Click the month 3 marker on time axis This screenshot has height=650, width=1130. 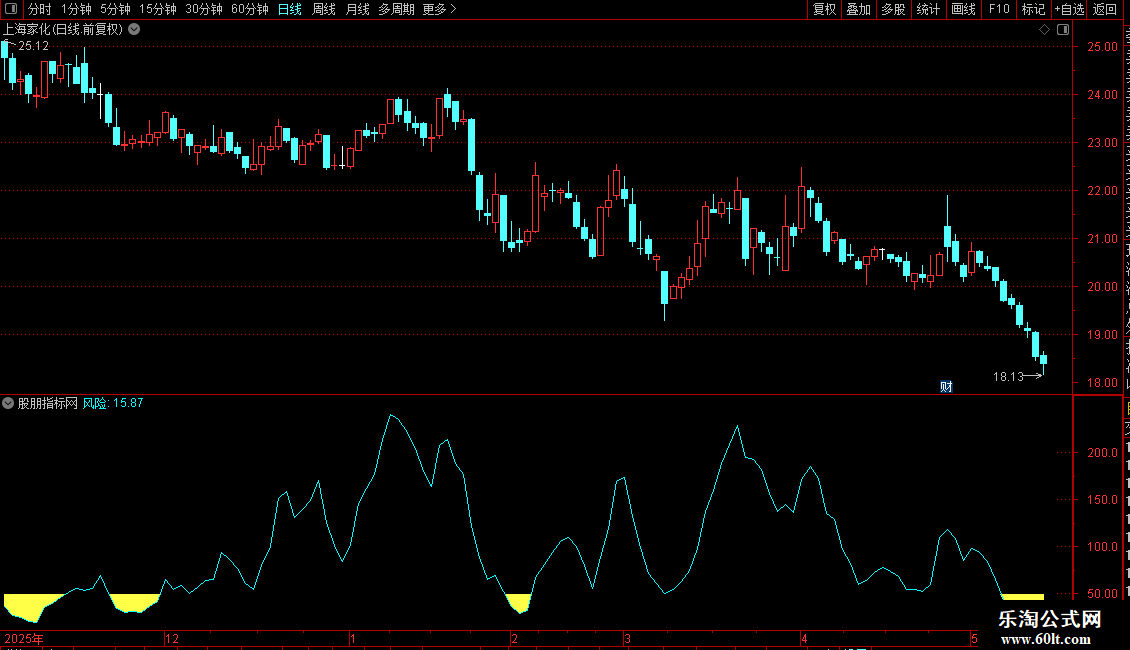[x=628, y=638]
